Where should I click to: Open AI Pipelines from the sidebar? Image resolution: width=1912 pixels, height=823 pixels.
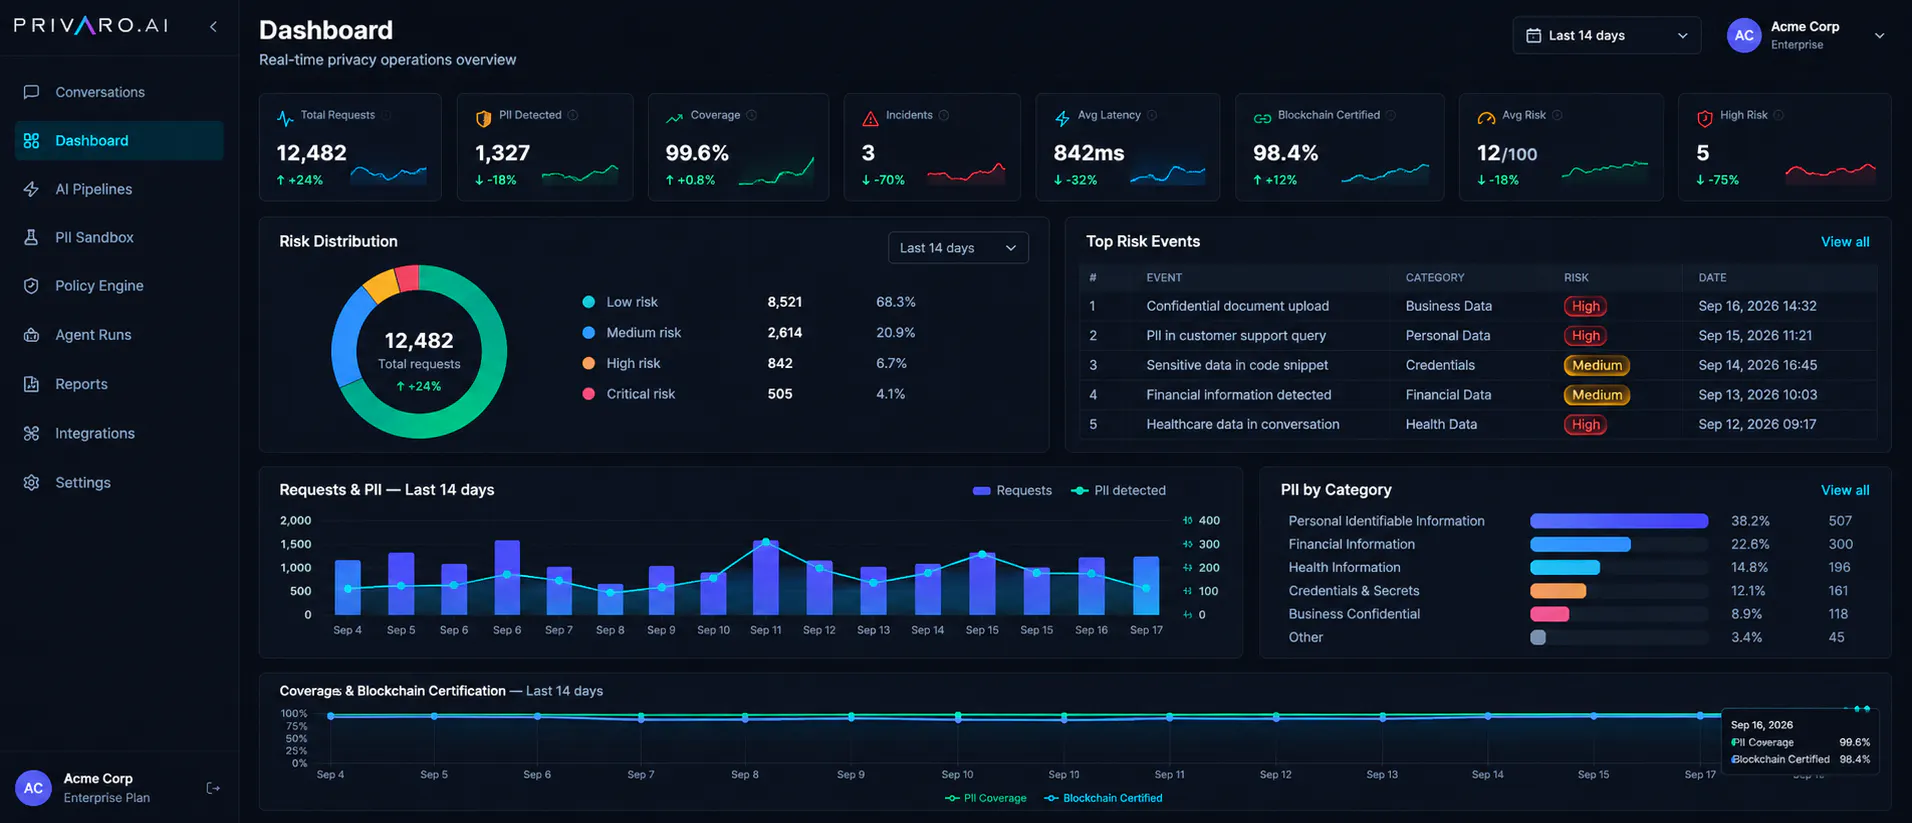pyautogui.click(x=119, y=189)
